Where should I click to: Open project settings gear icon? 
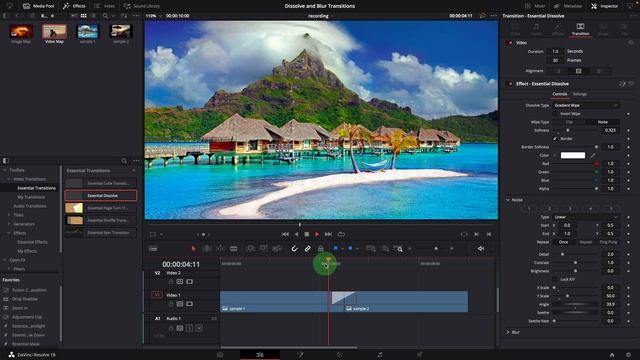click(628, 355)
